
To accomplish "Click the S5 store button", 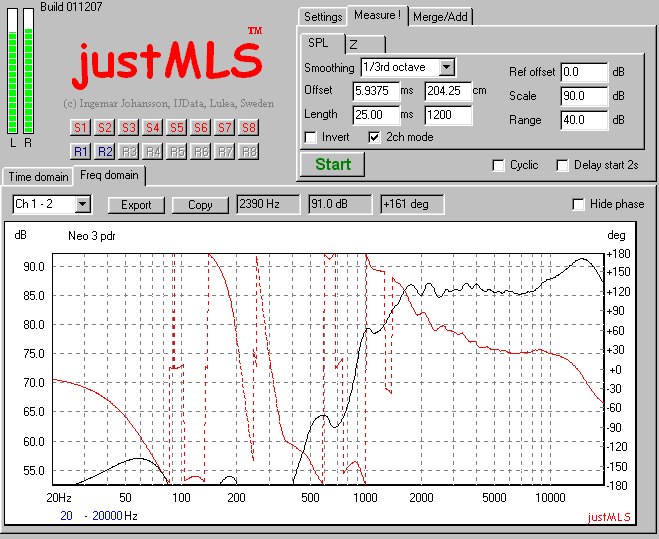I will point(177,127).
